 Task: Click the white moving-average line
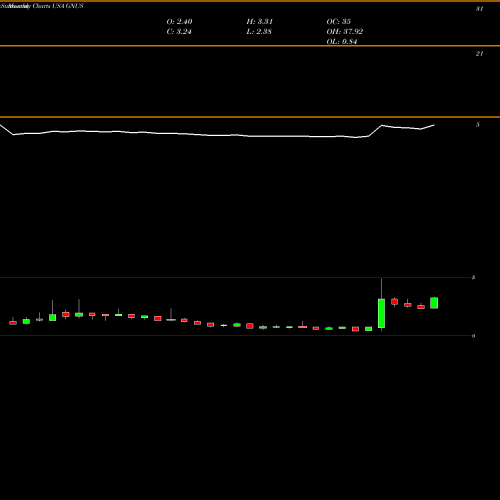[217, 135]
